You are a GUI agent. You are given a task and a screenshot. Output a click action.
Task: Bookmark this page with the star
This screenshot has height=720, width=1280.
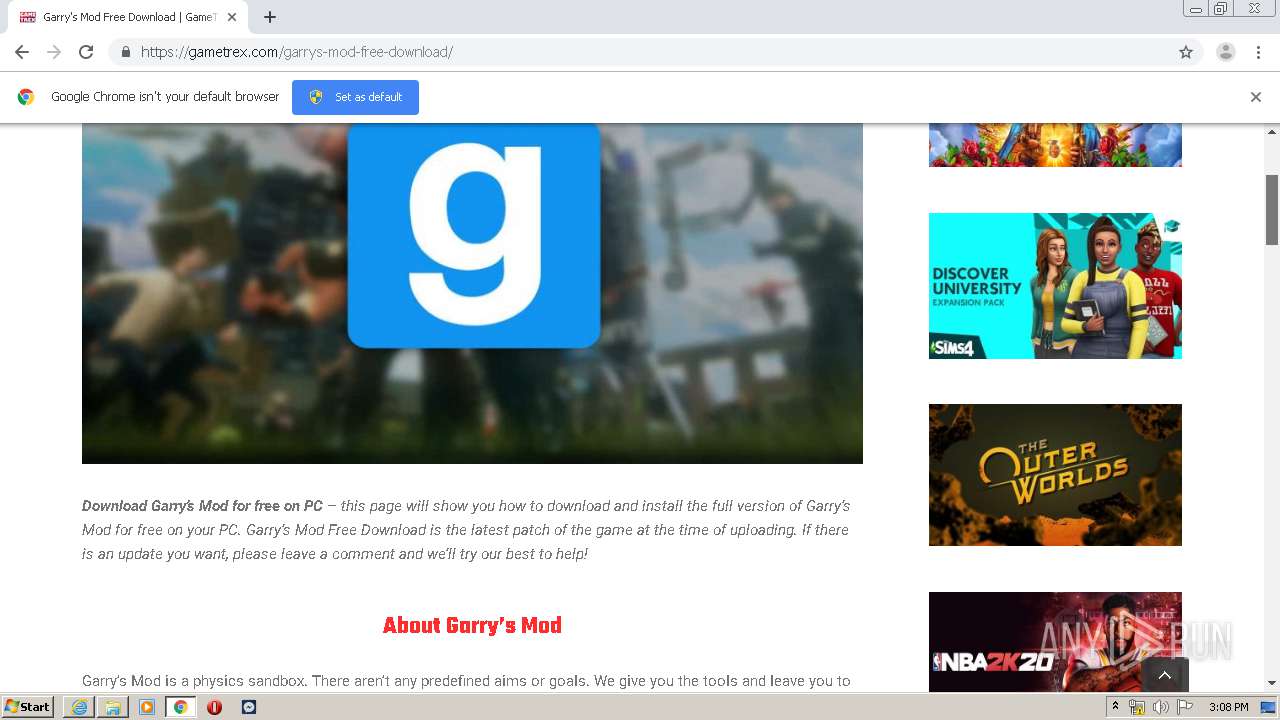(1186, 52)
